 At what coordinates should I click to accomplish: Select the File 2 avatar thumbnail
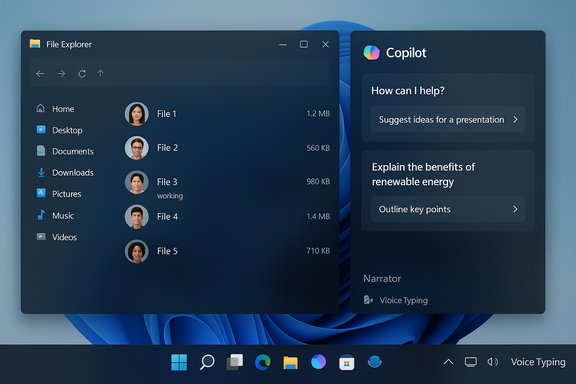[137, 148]
